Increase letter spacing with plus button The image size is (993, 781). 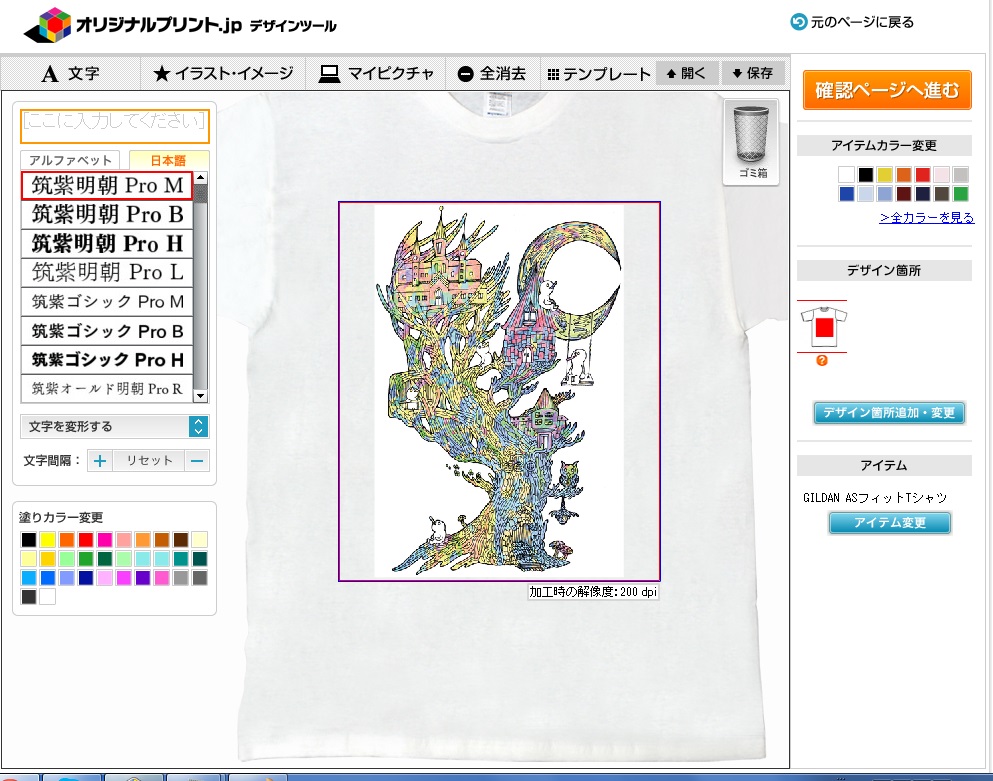pos(99,460)
